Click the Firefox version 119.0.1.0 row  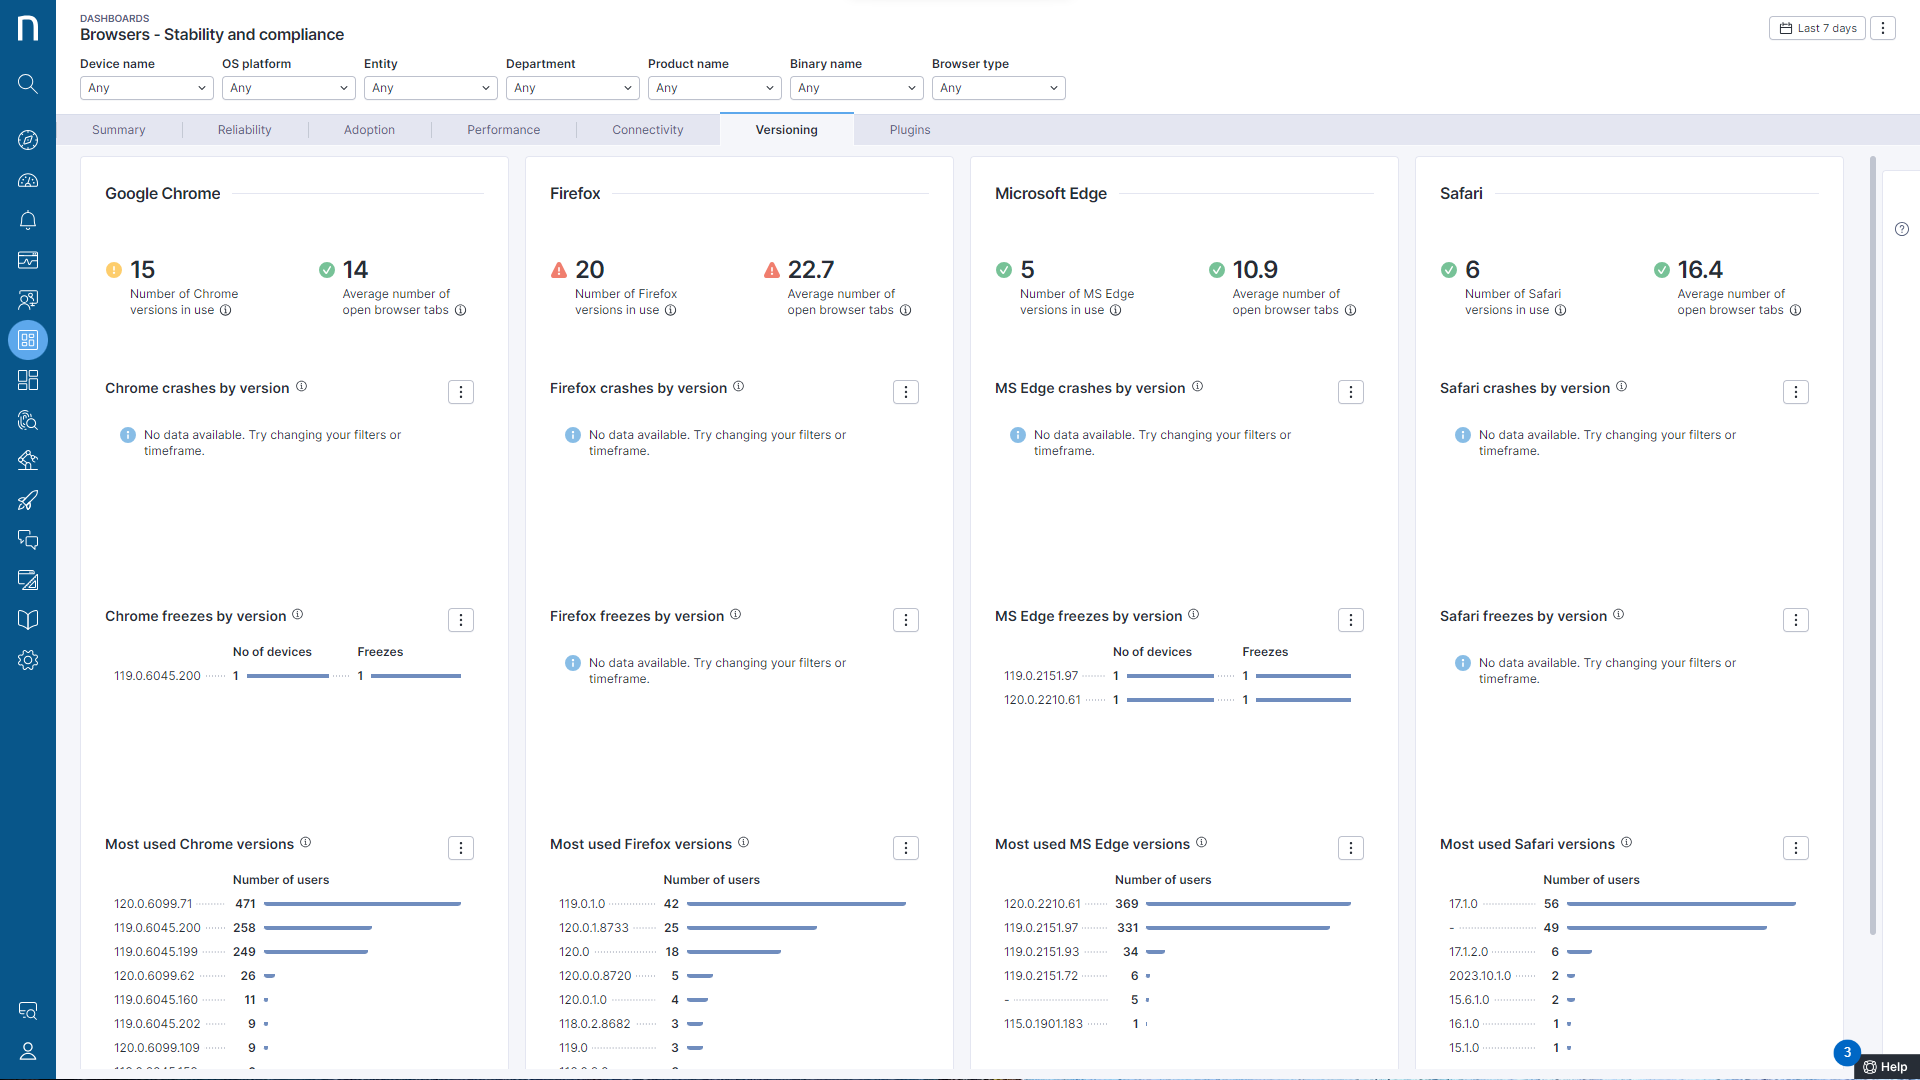733,904
